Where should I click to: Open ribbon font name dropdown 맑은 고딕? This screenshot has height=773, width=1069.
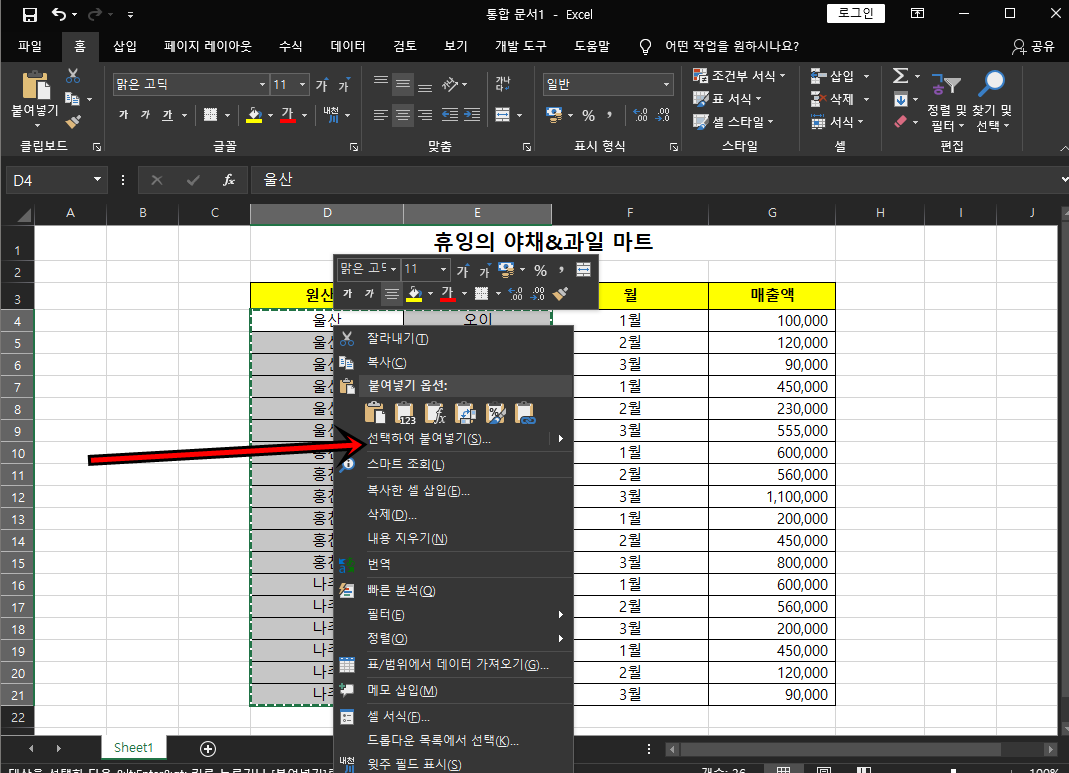click(262, 85)
